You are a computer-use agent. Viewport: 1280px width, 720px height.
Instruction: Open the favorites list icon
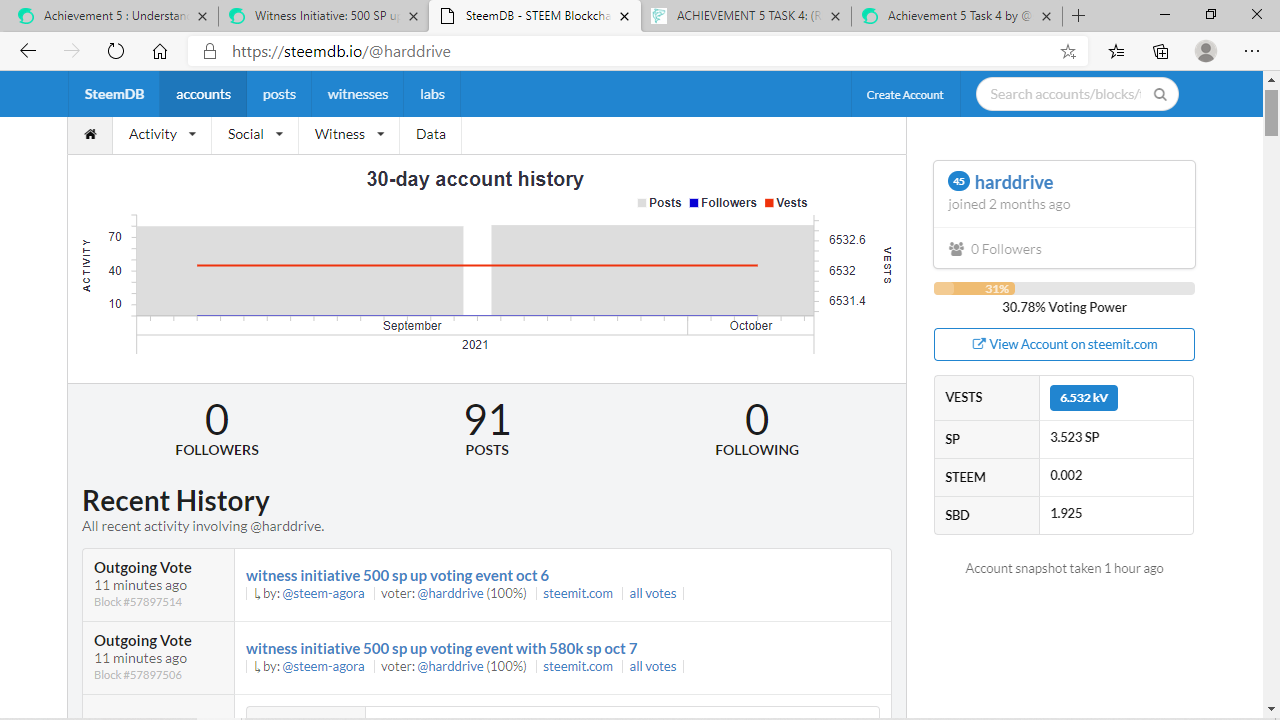[x=1116, y=52]
